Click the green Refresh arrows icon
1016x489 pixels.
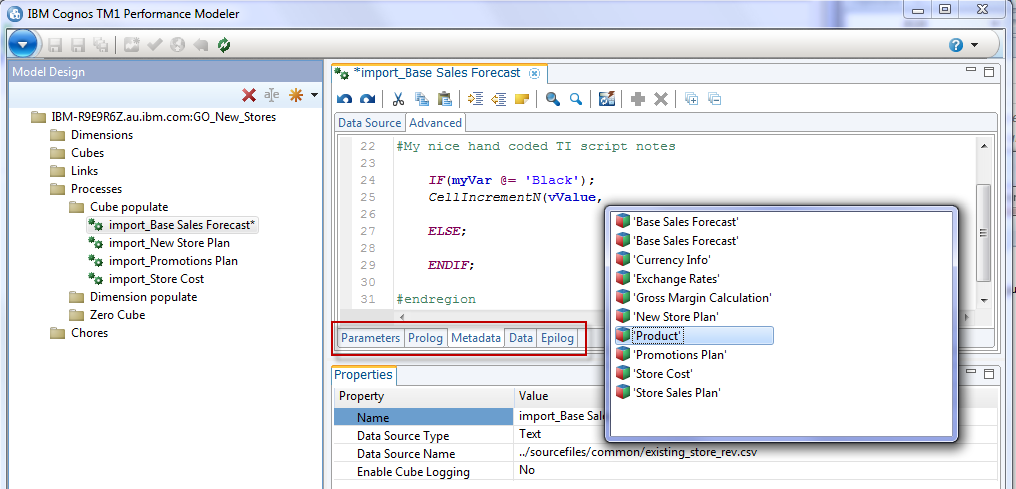pyautogui.click(x=224, y=45)
